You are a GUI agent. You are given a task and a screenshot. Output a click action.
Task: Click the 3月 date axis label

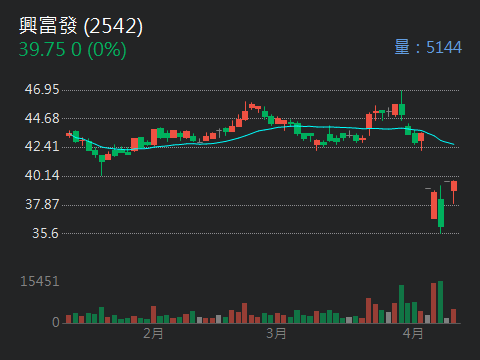[276, 333]
